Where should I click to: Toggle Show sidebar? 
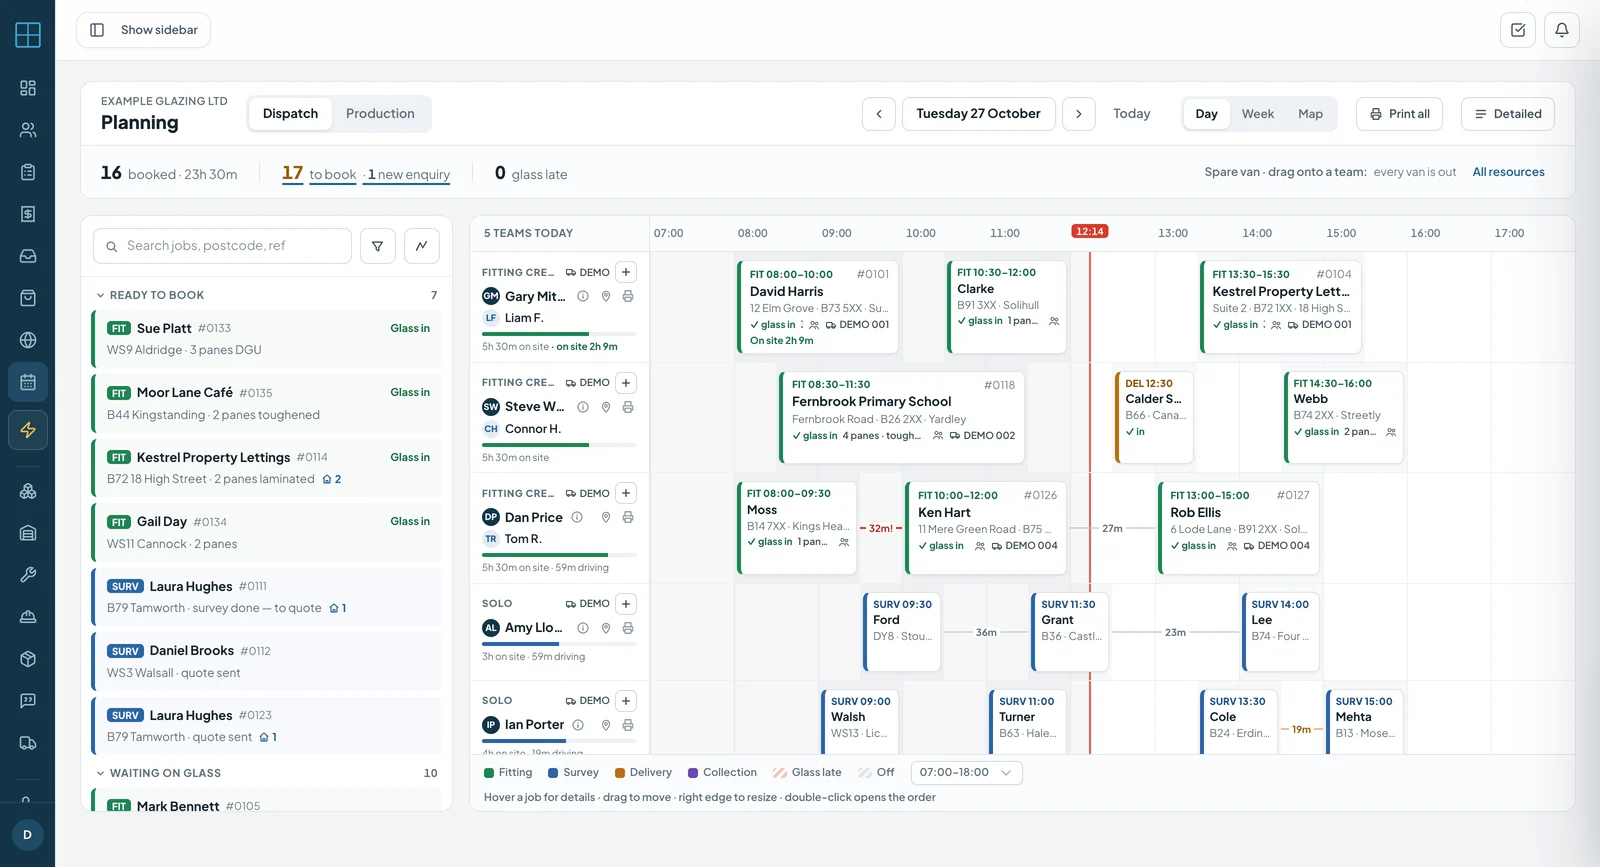click(144, 30)
